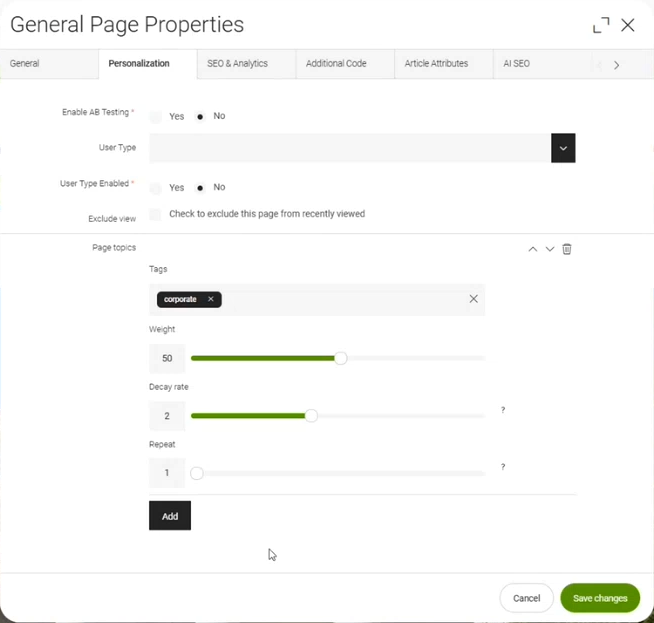Switch to SEO & Analytics tab
This screenshot has height=623, width=654.
(237, 64)
